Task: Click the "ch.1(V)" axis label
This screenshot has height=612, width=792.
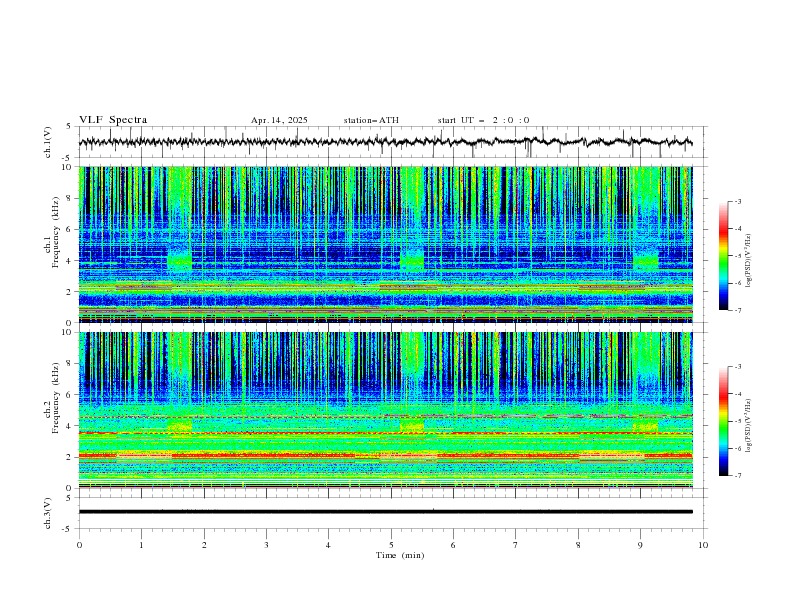Action: click(48, 142)
